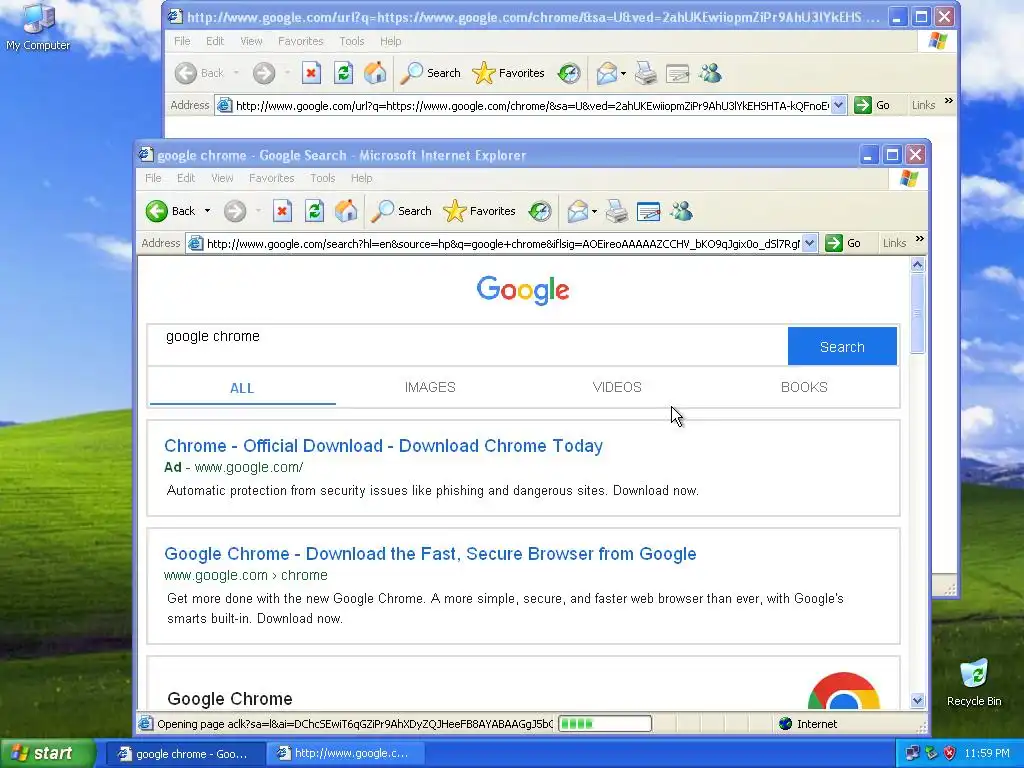Click blue Search button on Google
This screenshot has height=768, width=1024.
(x=842, y=346)
